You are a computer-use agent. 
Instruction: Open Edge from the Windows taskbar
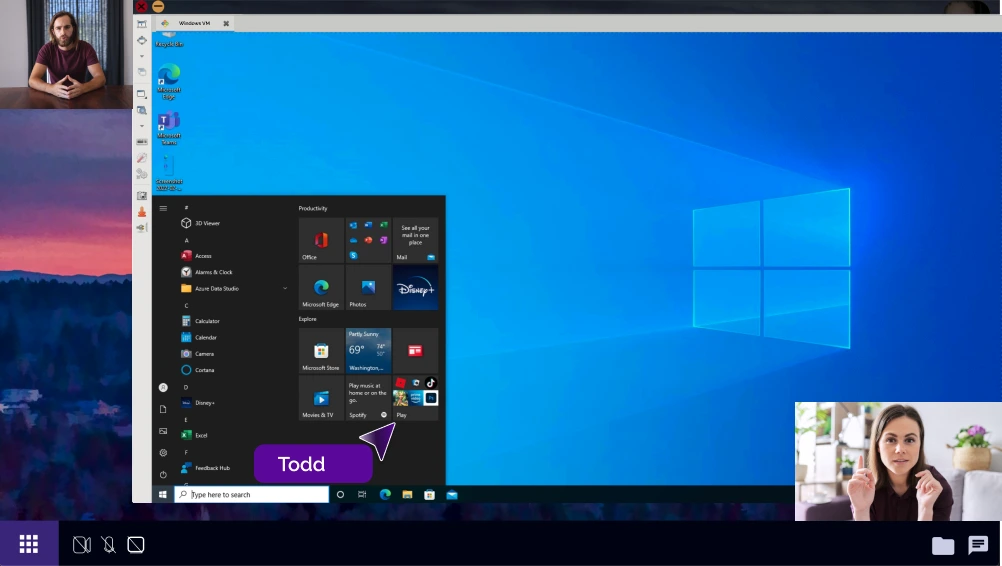point(385,494)
